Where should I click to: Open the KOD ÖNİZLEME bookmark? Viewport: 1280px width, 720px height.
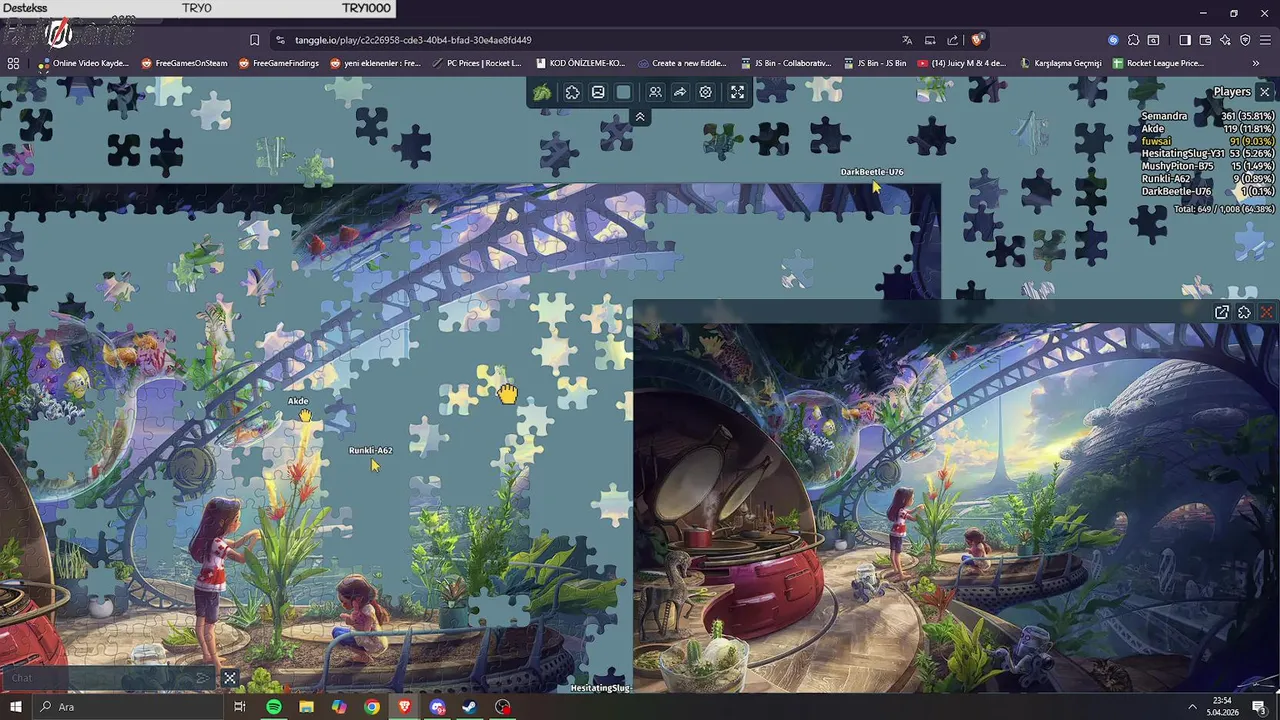pyautogui.click(x=580, y=63)
